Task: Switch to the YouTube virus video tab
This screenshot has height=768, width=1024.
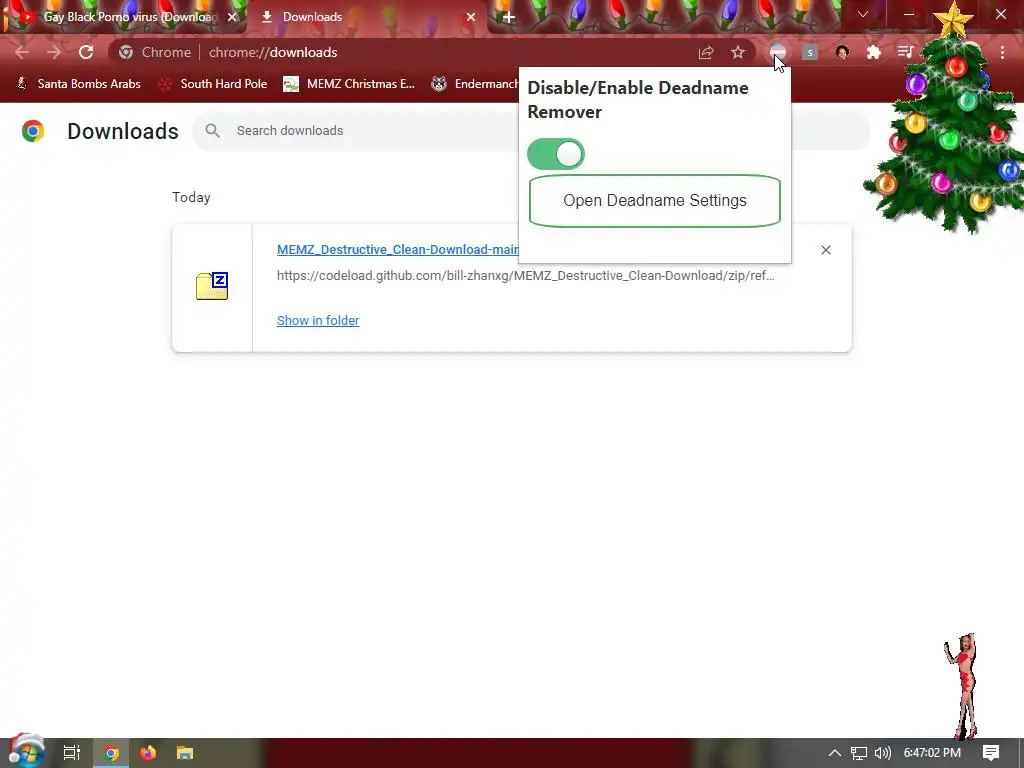Action: pyautogui.click(x=124, y=17)
